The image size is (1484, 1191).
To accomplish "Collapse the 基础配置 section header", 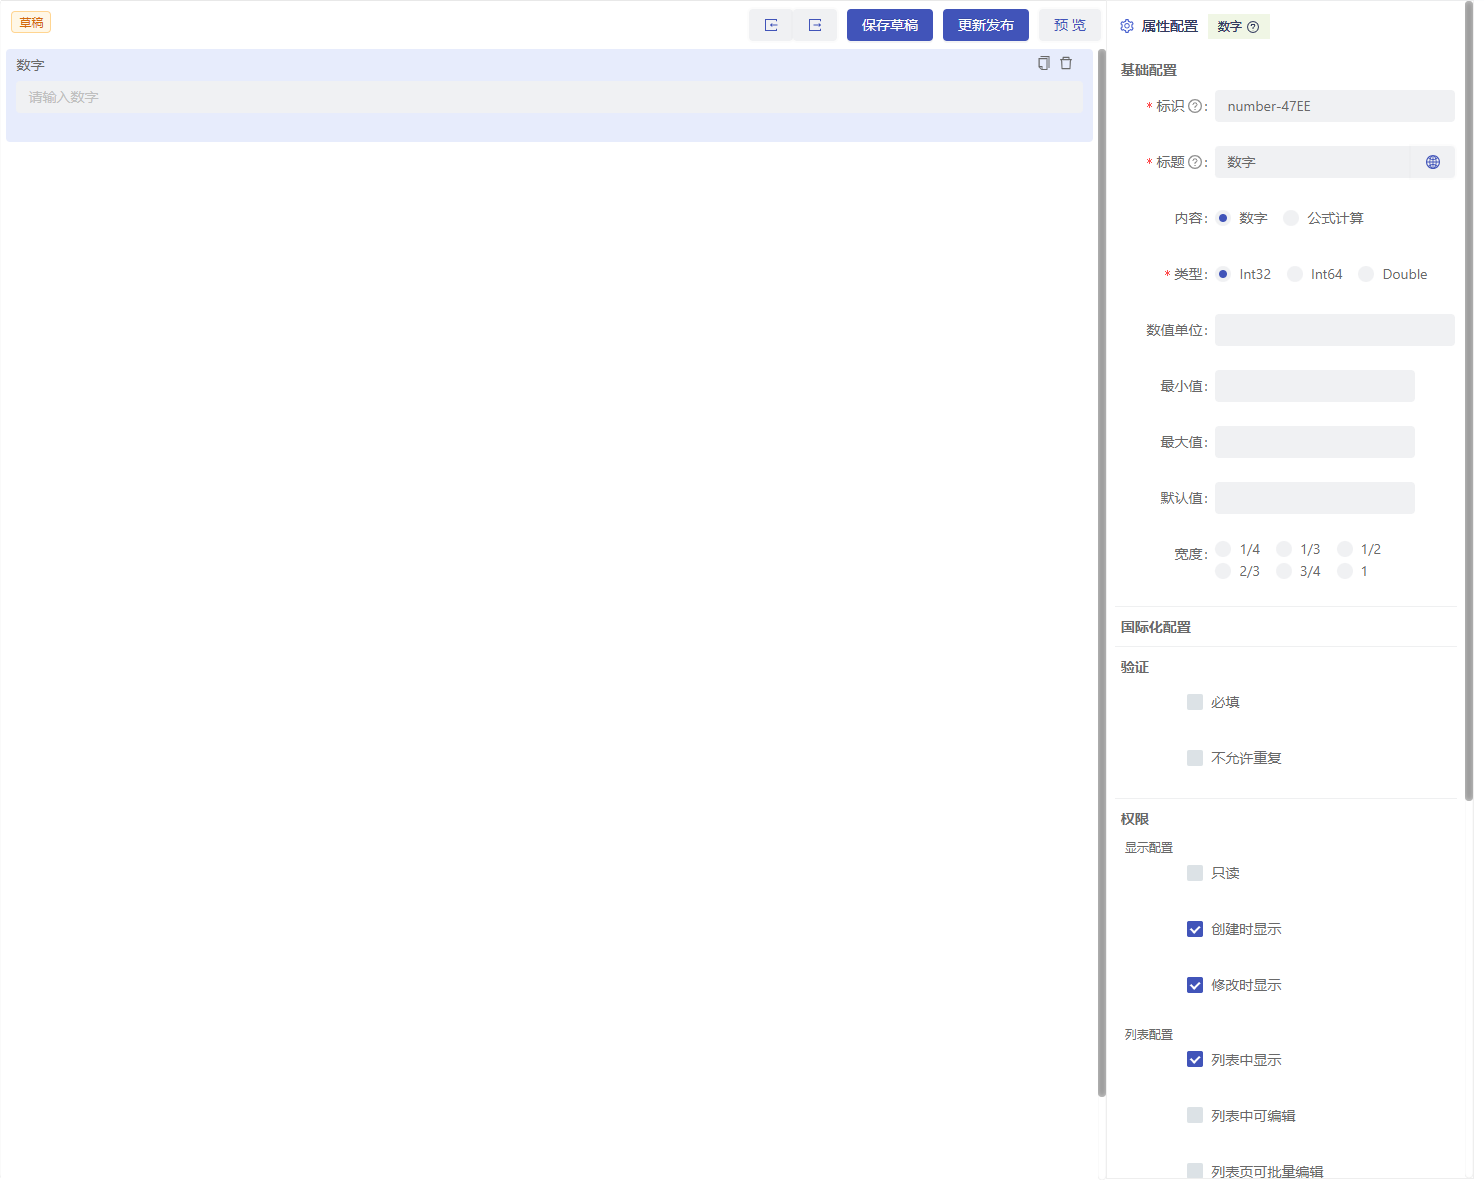I will click(1149, 70).
